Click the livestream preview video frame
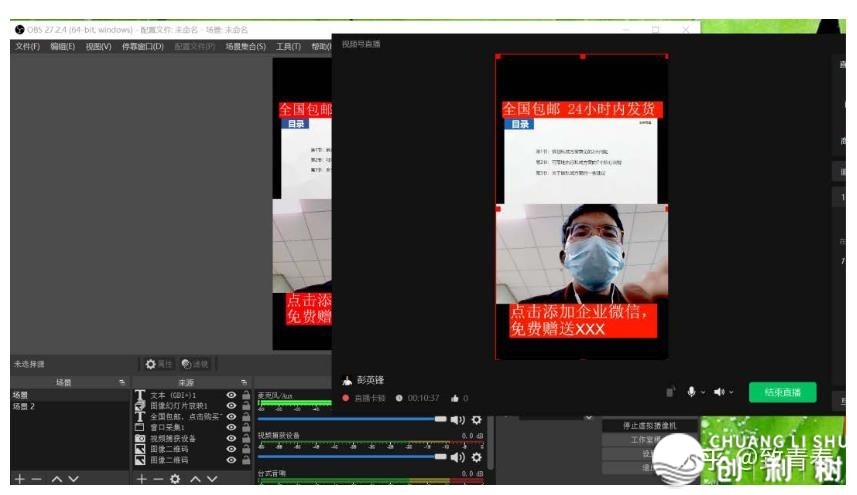 point(582,207)
